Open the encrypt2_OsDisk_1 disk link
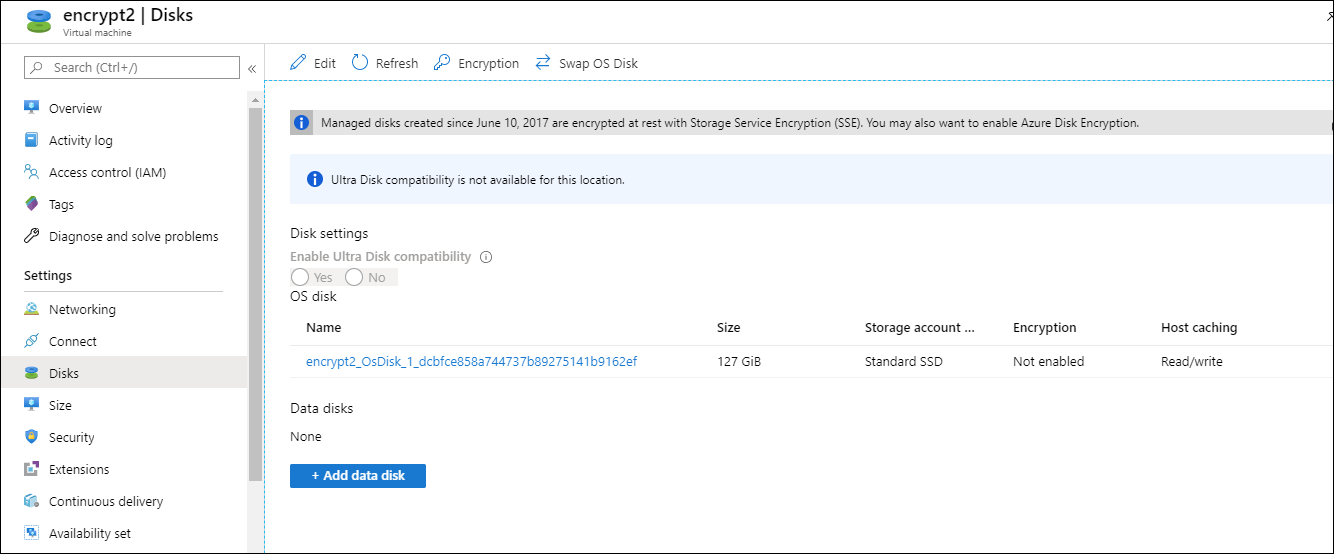 click(471, 361)
